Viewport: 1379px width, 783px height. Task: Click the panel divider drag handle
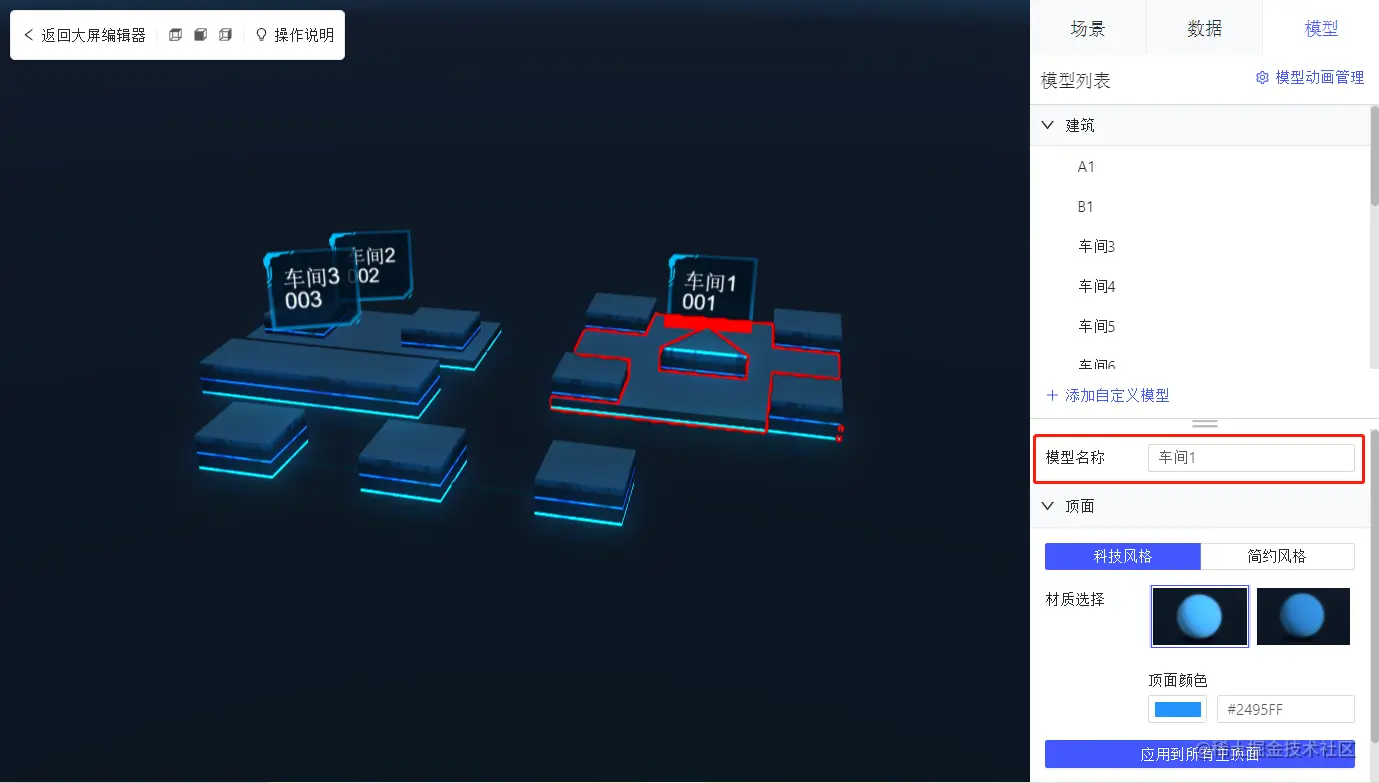click(1205, 424)
